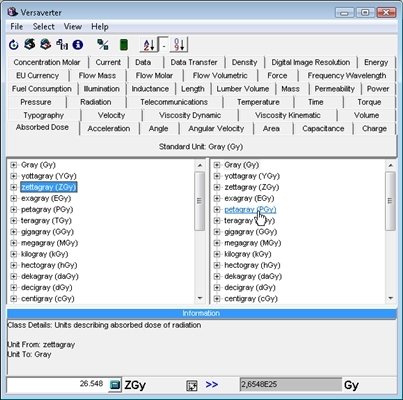Click right list scrollbar down arrow

click(390, 298)
